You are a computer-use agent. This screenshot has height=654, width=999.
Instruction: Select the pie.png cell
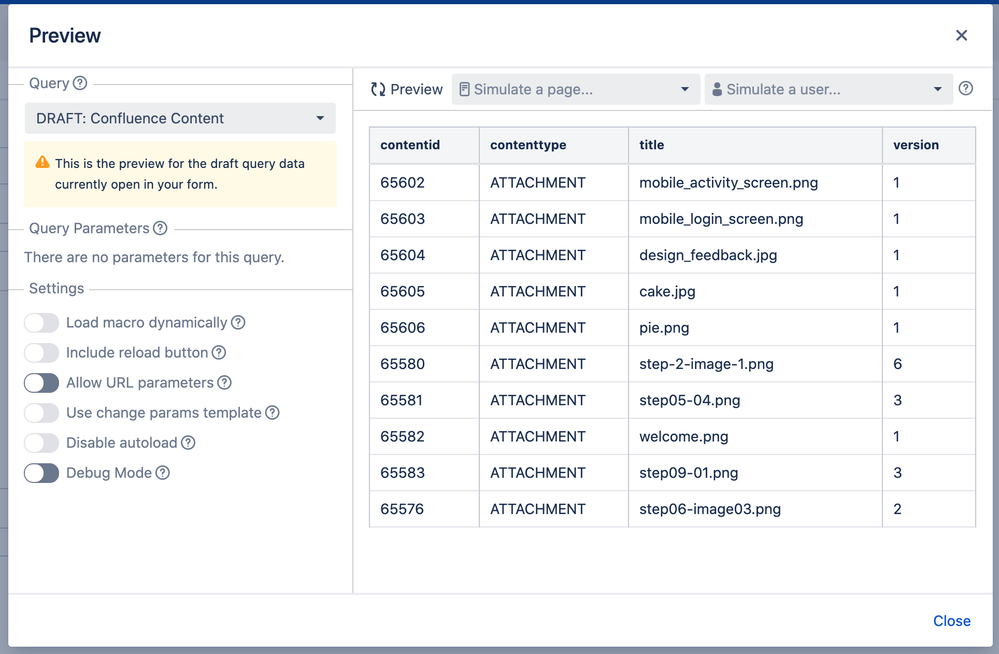[x=756, y=328]
